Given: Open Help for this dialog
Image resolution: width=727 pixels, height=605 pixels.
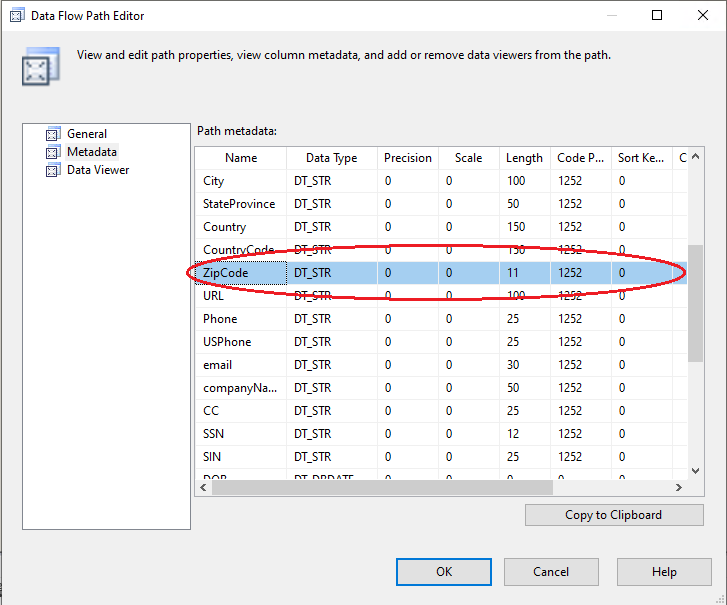Looking at the screenshot, I should pos(663,572).
